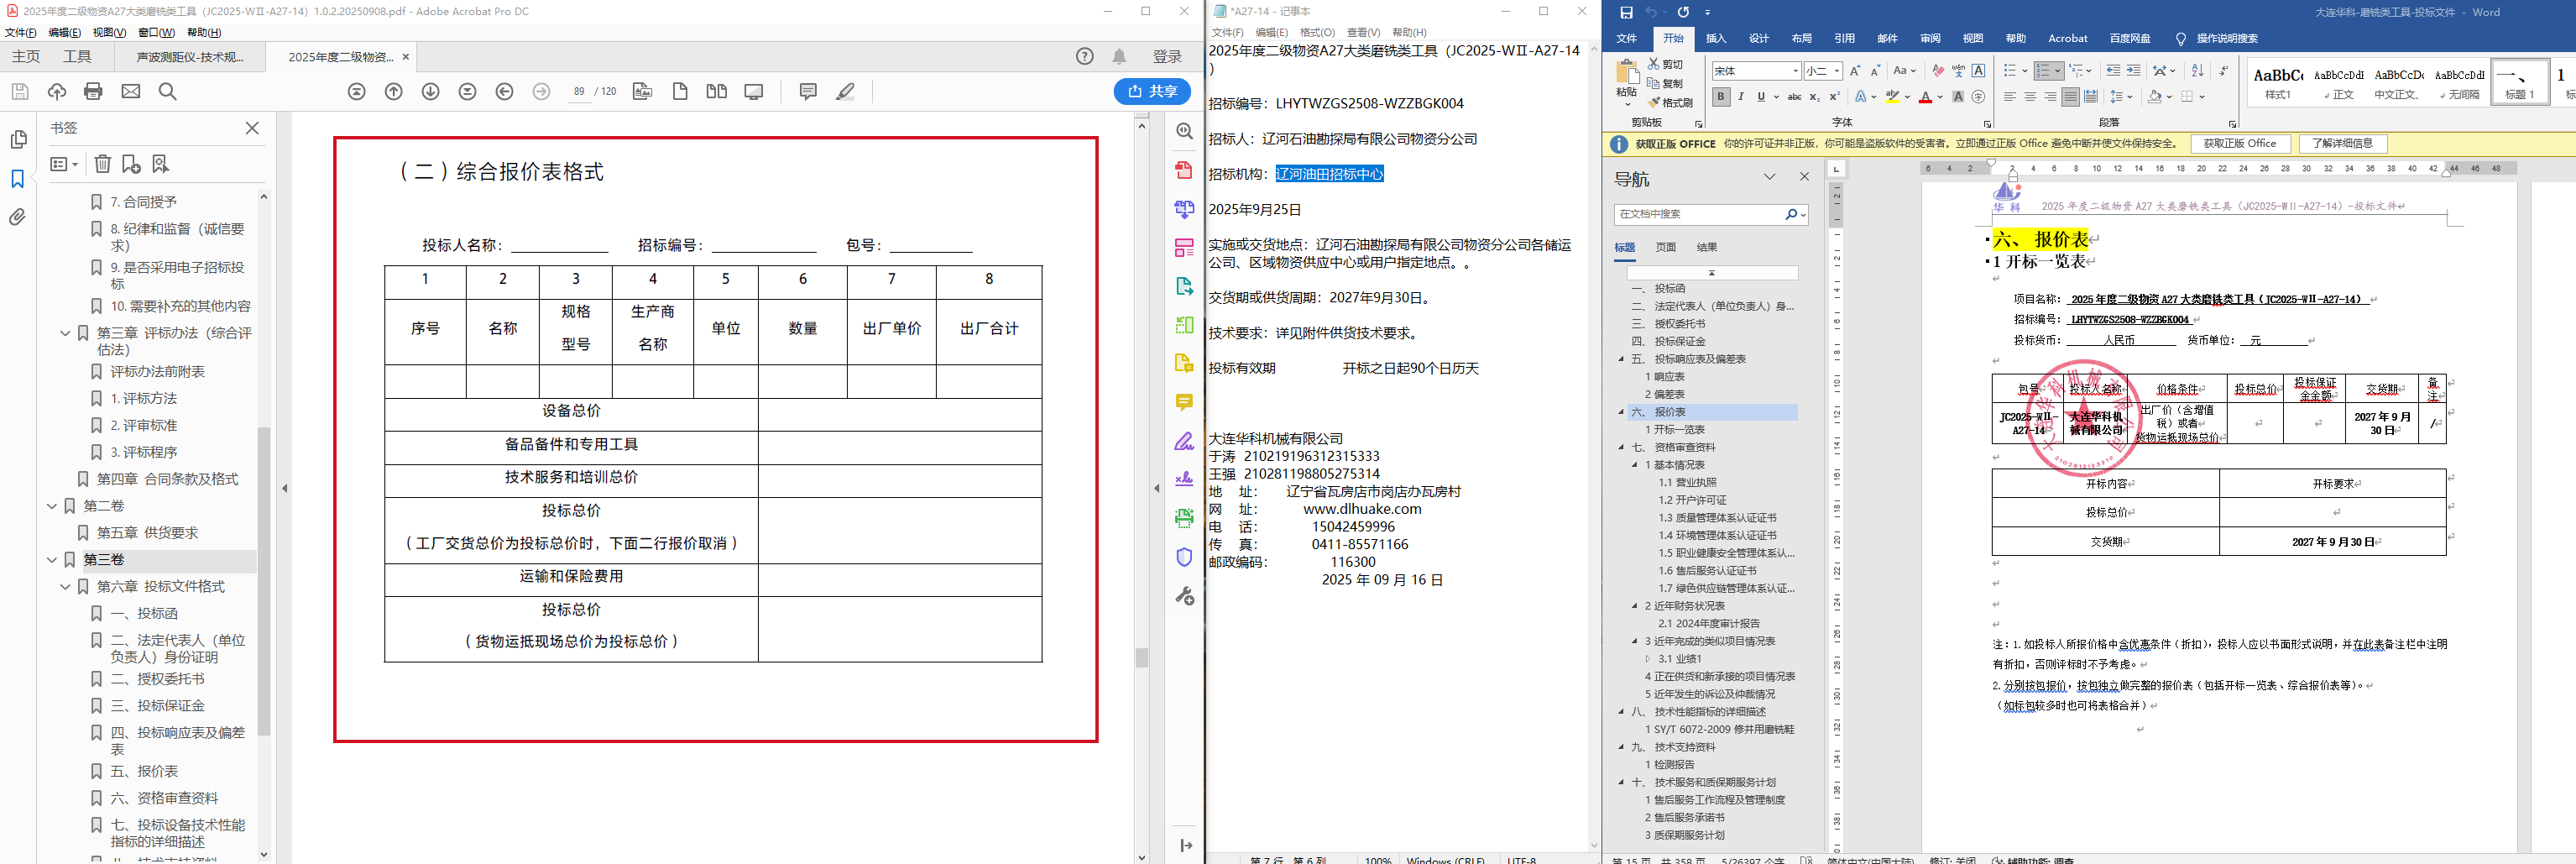Select the highlighter pen tool in Acrobat
Viewport: 2576px width, 864px height.
(x=845, y=91)
